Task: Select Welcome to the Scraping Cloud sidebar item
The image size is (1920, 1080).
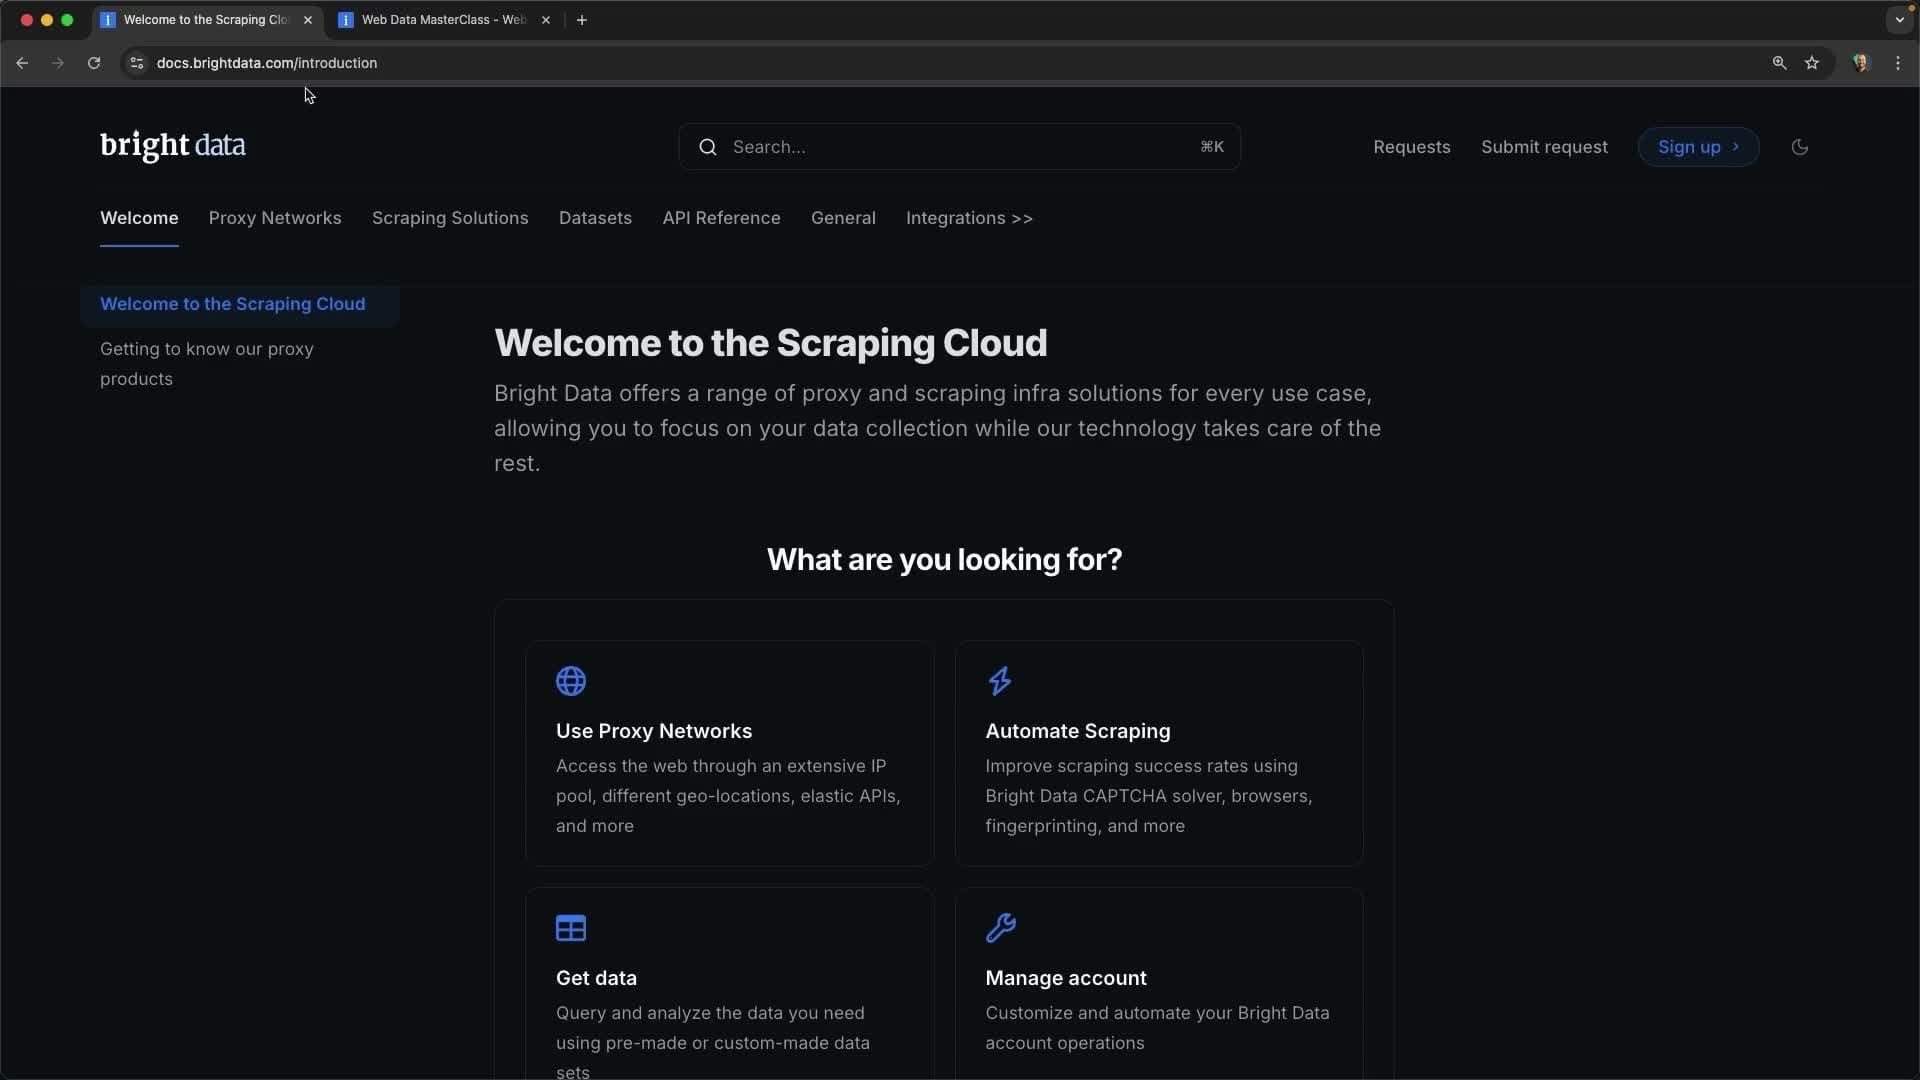Action: point(240,304)
